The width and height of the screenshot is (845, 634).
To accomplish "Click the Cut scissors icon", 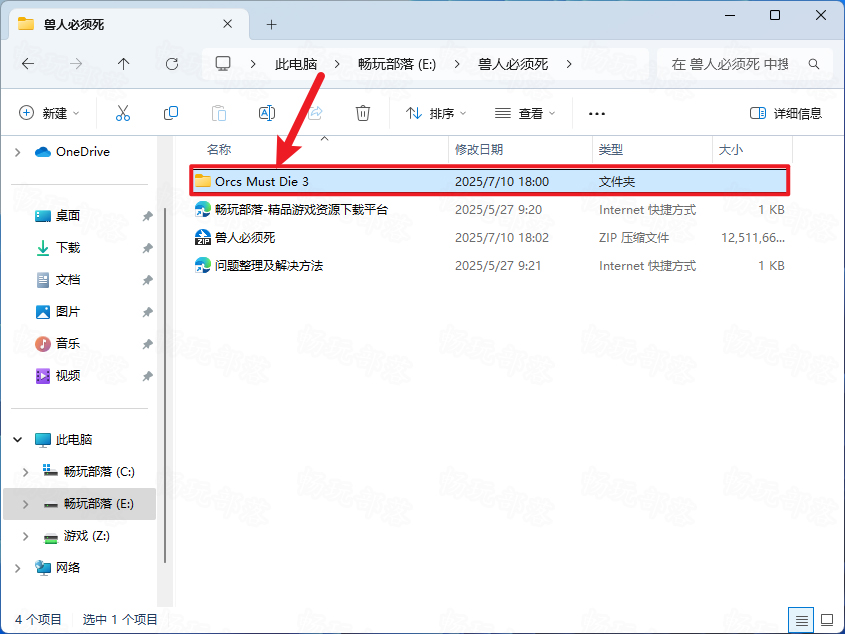I will (123, 113).
